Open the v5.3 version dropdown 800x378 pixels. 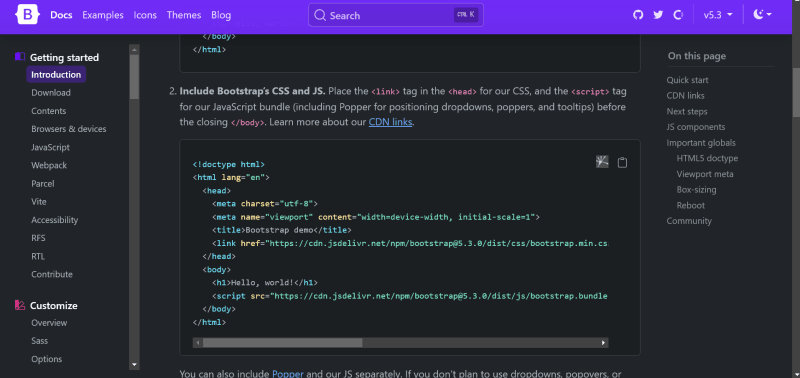[x=718, y=15]
